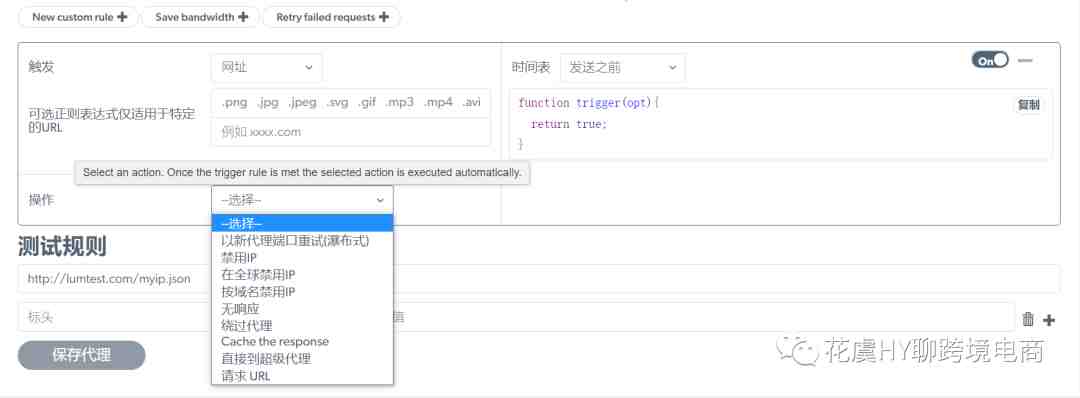Add the Save bandwidth preset rule

coord(200,17)
